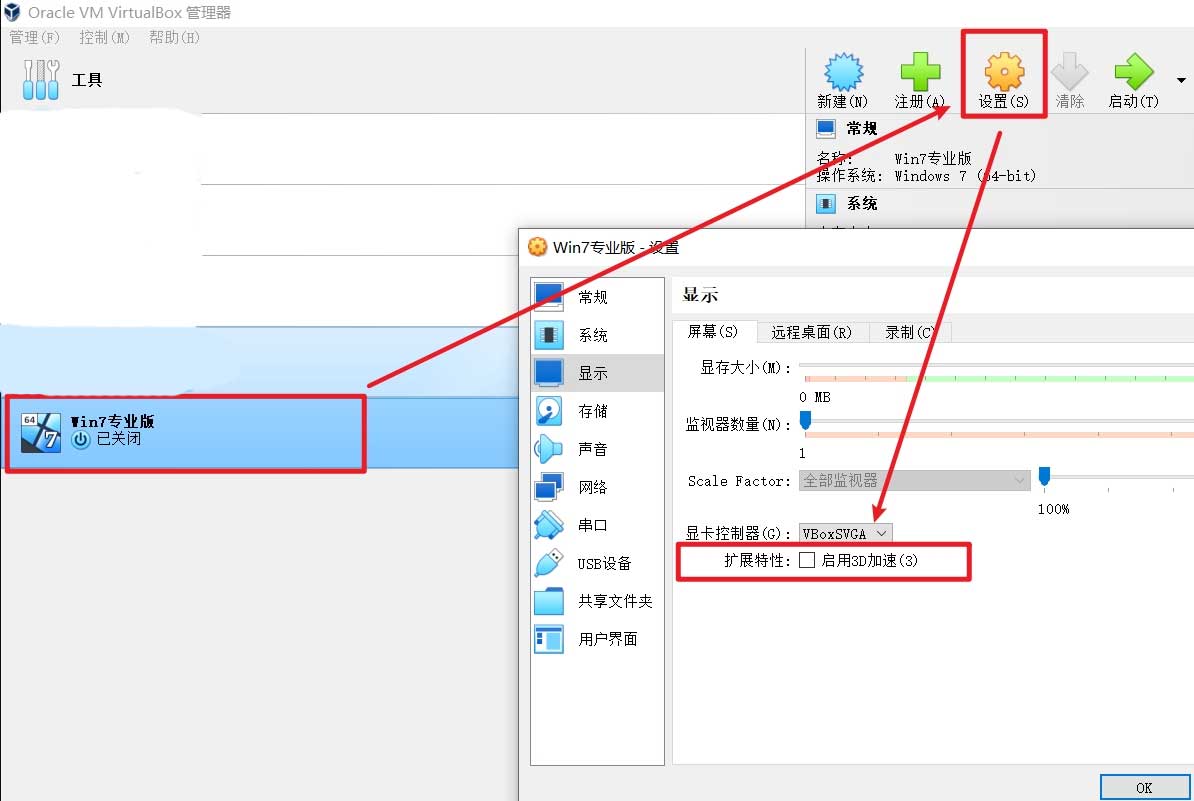Open 串口 category in settings sidebar
Screen dimensions: 1194x801
click(x=597, y=525)
